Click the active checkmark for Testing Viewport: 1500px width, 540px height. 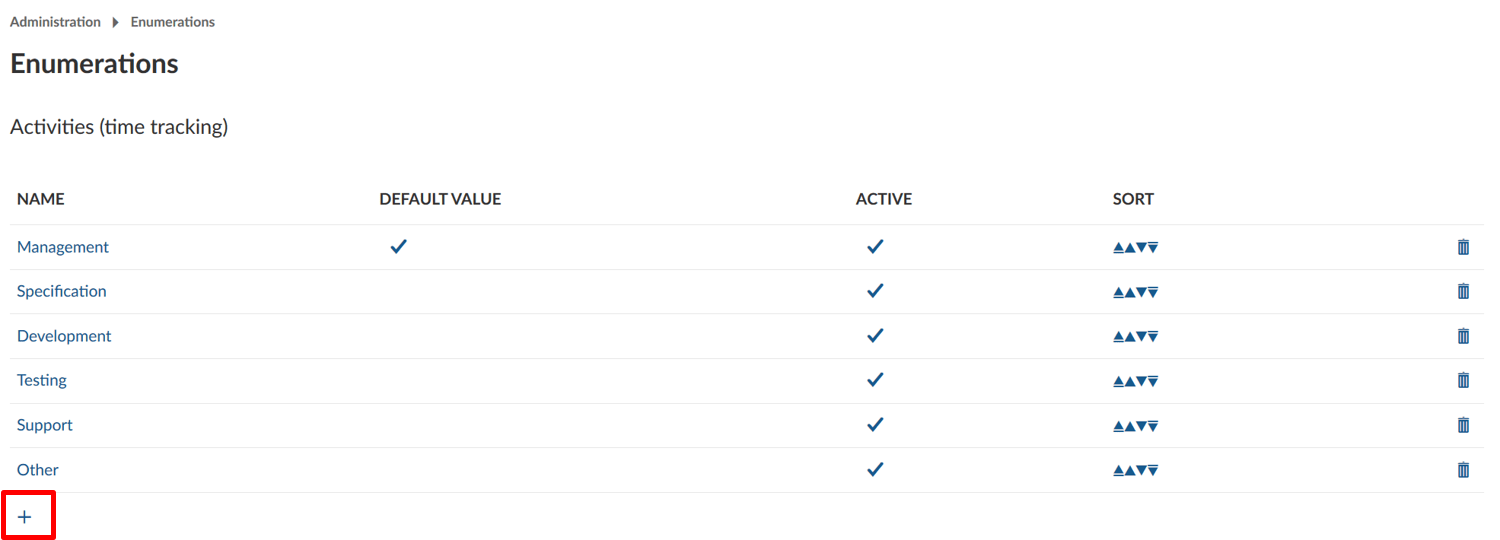(x=875, y=380)
